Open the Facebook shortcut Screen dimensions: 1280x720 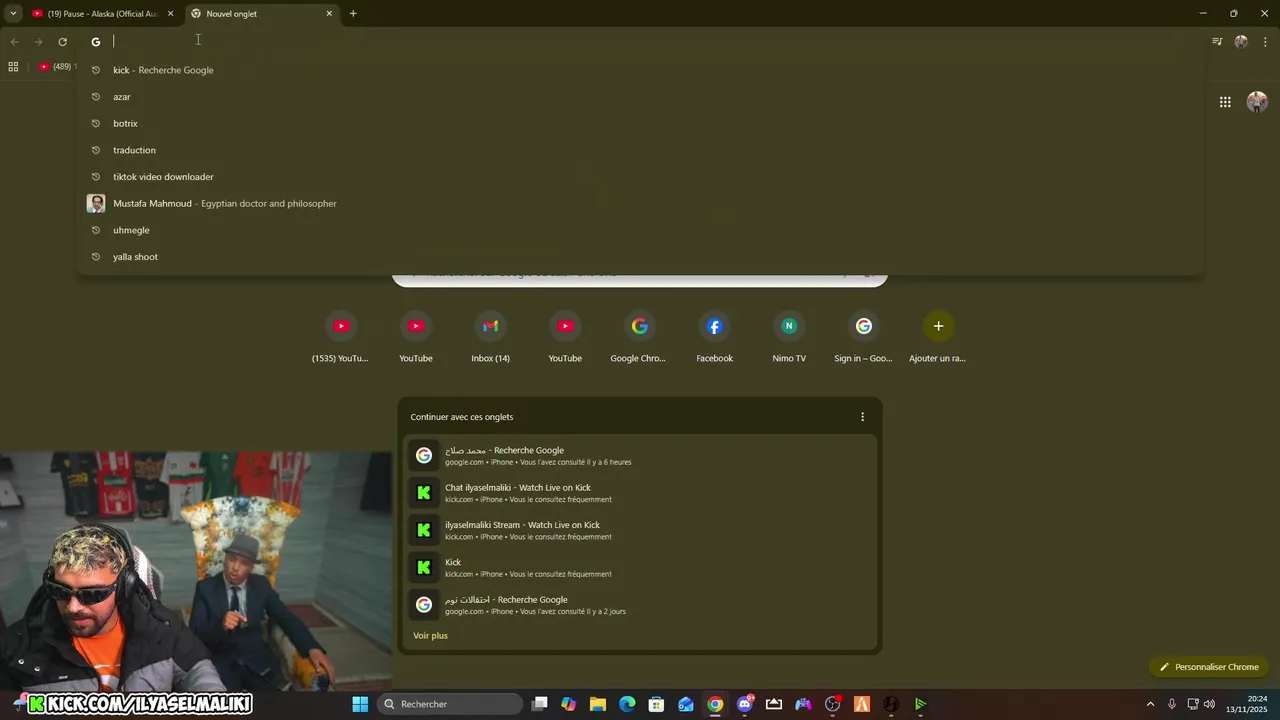(x=714, y=337)
